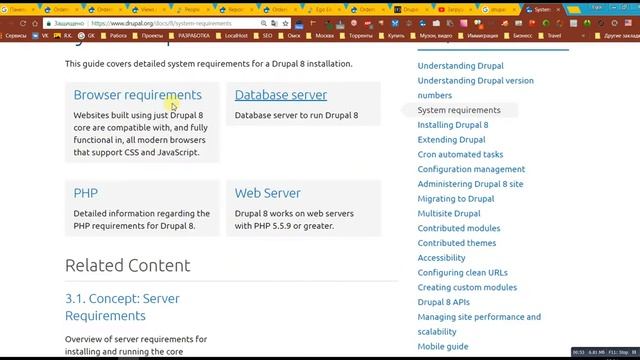Open Understanding Drupal sidebar link

[460, 66]
